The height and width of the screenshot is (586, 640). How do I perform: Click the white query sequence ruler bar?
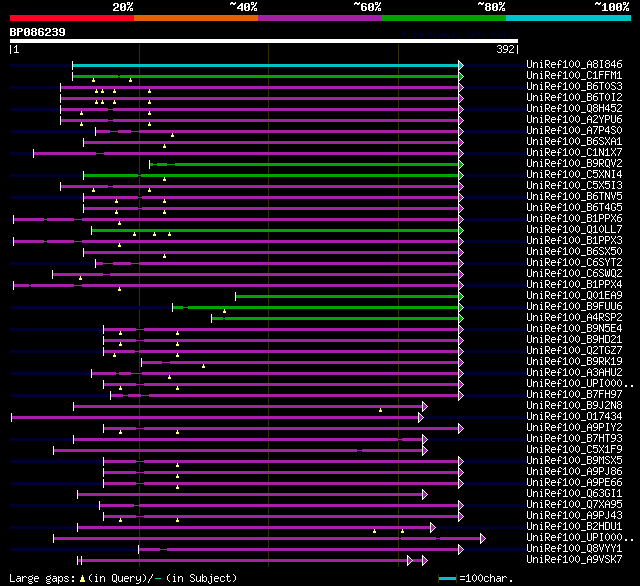[264, 41]
